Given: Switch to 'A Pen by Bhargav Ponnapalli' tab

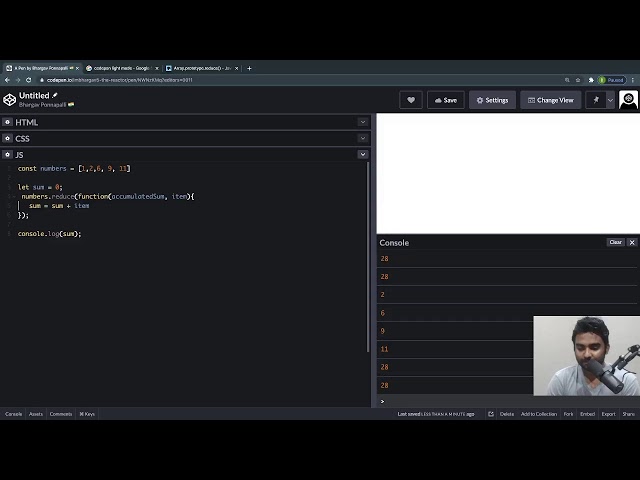Looking at the screenshot, I should pos(41,68).
